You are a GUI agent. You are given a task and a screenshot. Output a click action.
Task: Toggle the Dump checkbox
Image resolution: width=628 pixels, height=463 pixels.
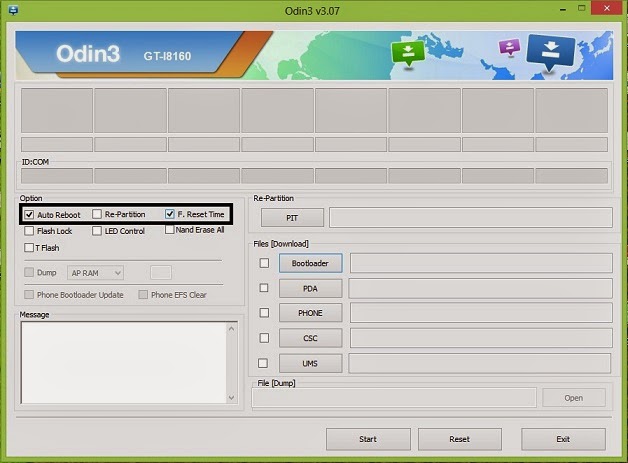click(x=29, y=272)
